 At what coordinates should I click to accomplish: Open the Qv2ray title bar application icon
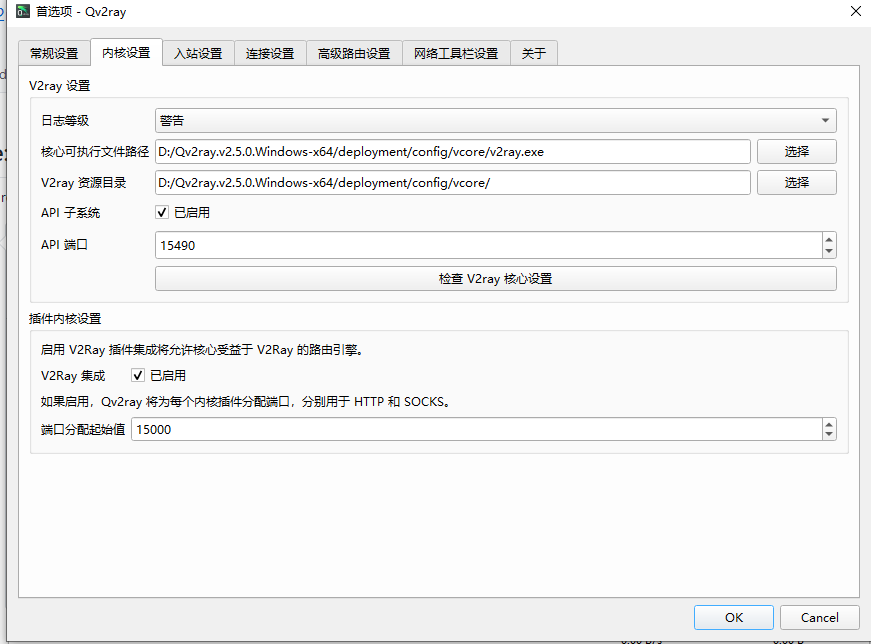24,11
